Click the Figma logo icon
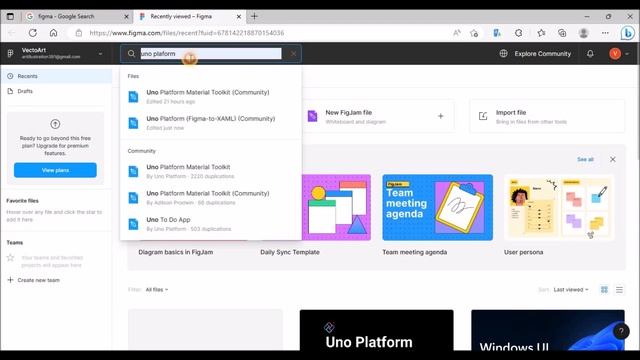 (11, 53)
